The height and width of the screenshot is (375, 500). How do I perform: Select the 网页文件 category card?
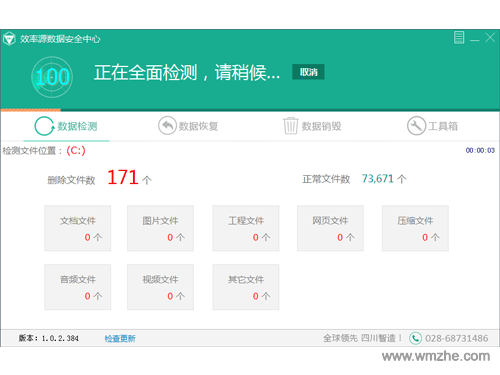point(330,228)
